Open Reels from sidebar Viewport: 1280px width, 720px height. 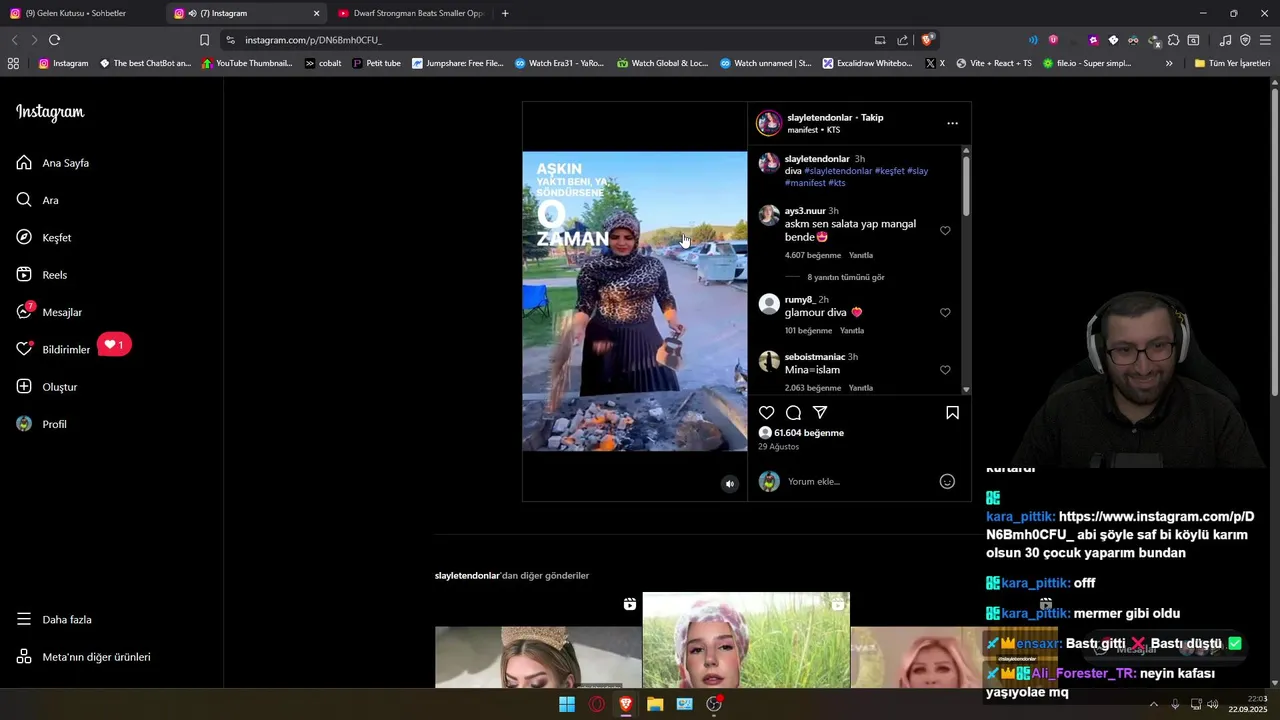(x=42, y=275)
